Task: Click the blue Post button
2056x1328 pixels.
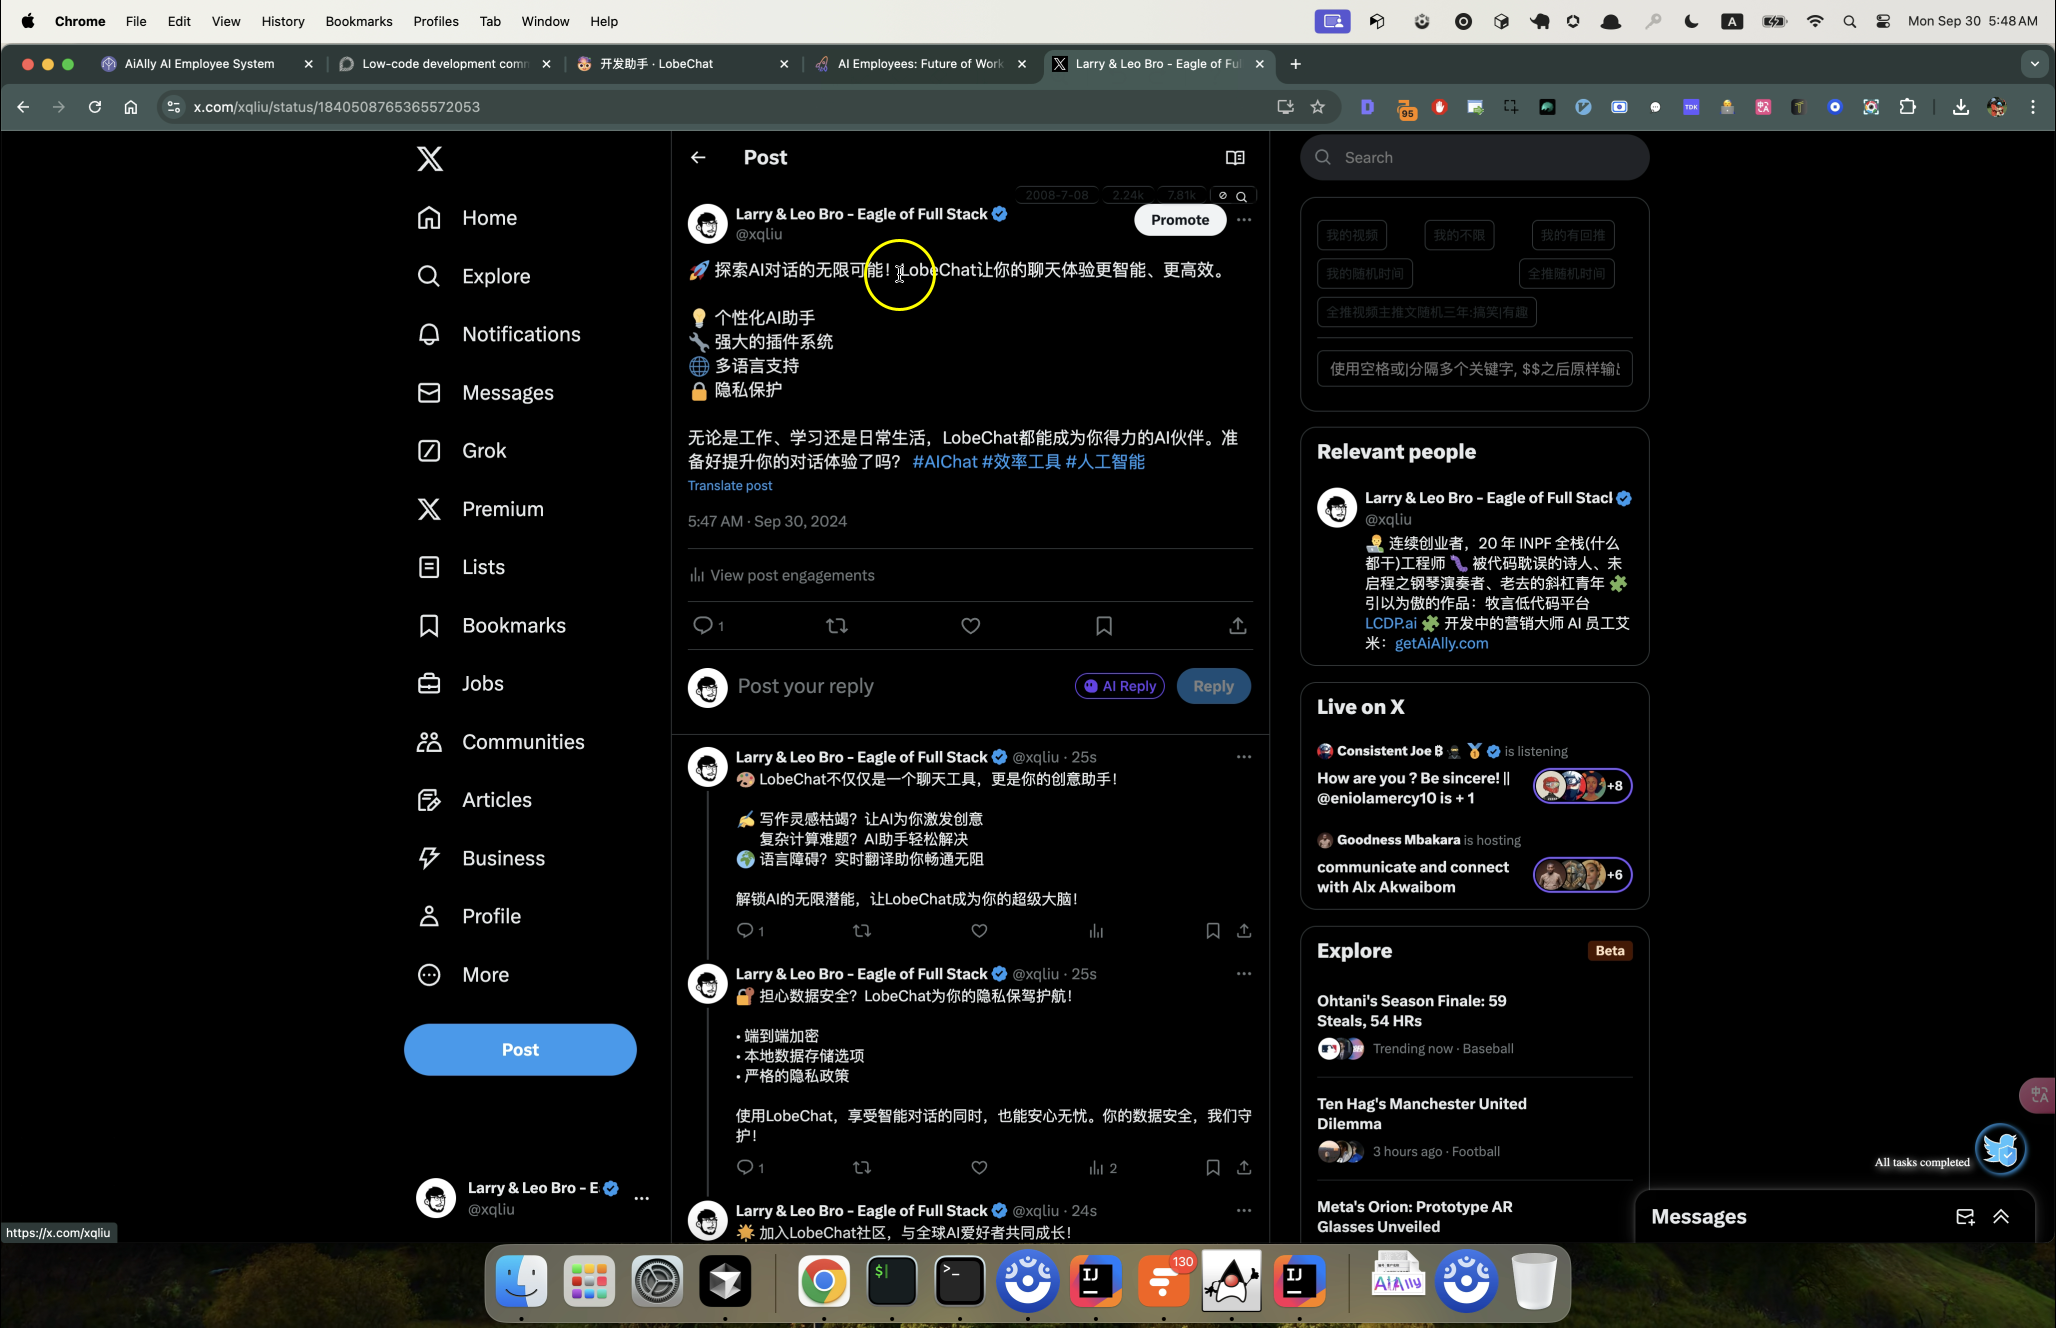Action: [x=520, y=1049]
